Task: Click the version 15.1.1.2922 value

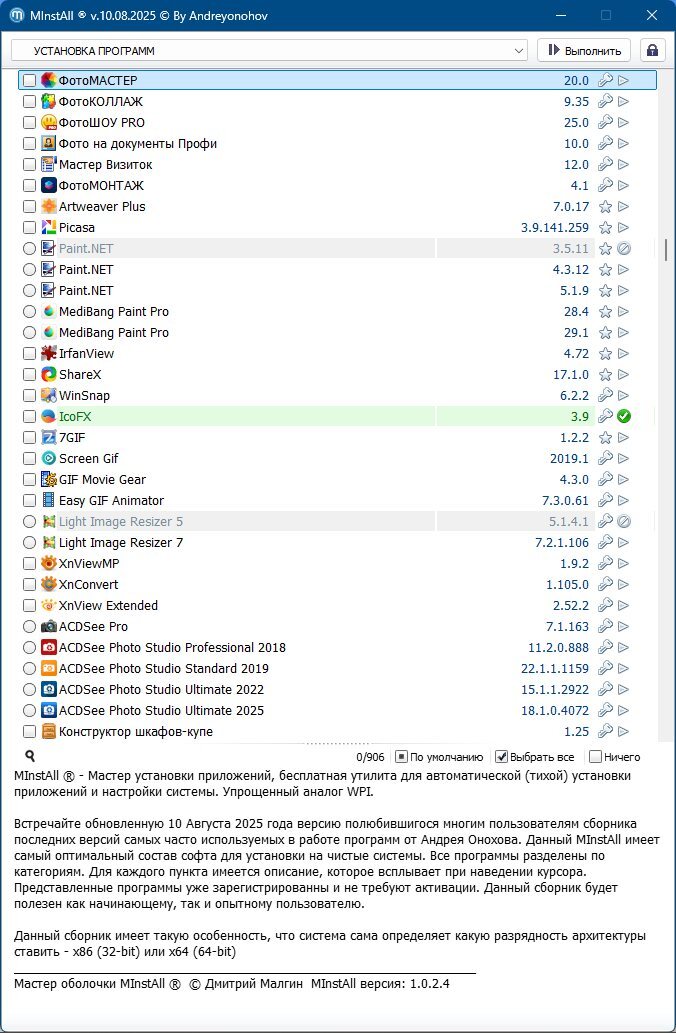Action: coord(555,690)
